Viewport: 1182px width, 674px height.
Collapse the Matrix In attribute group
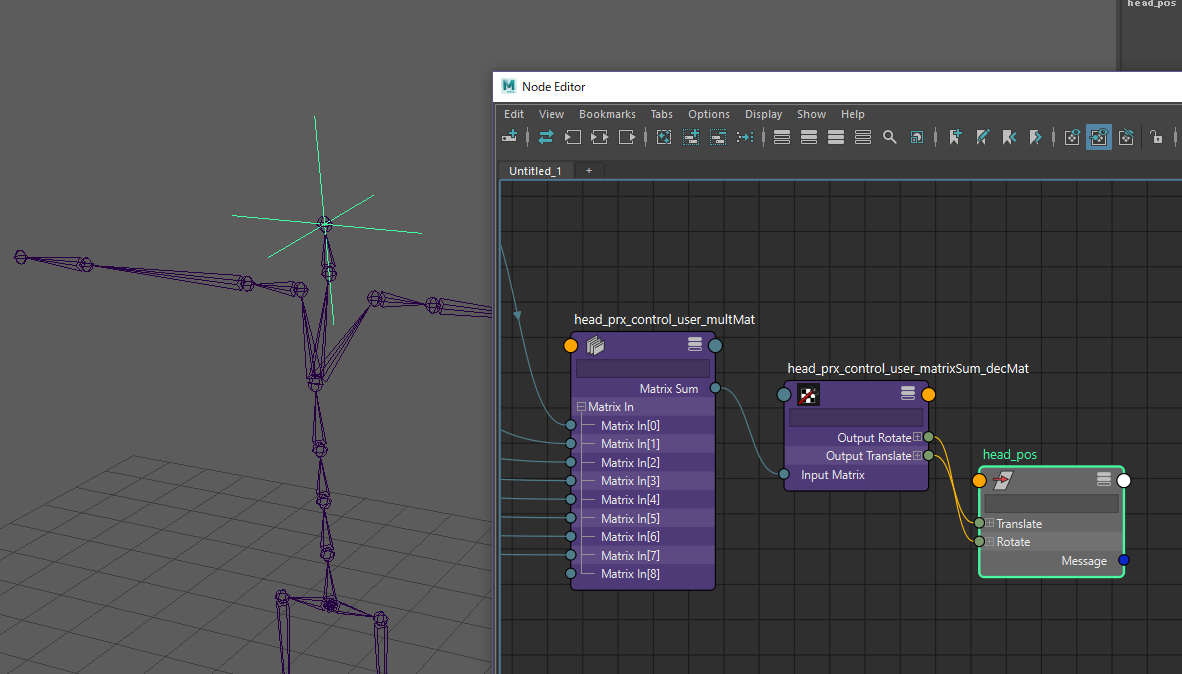(x=581, y=407)
